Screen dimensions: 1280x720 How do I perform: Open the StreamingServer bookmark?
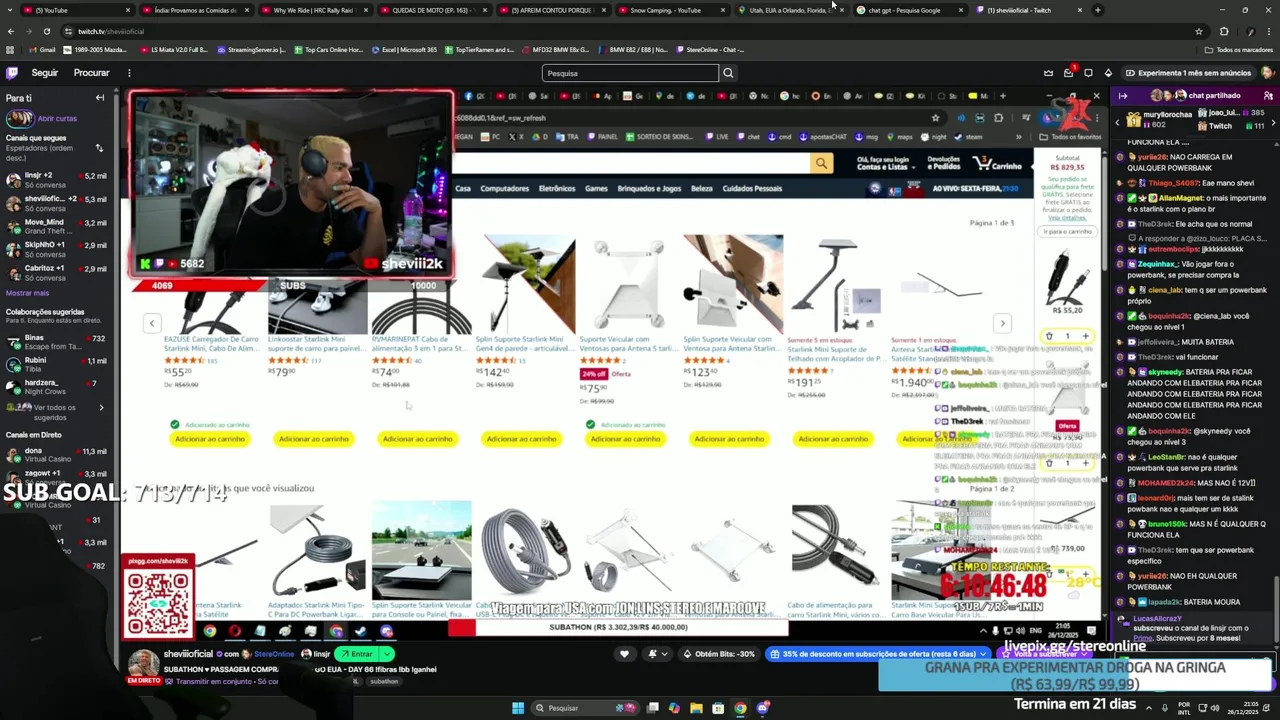[x=251, y=49]
